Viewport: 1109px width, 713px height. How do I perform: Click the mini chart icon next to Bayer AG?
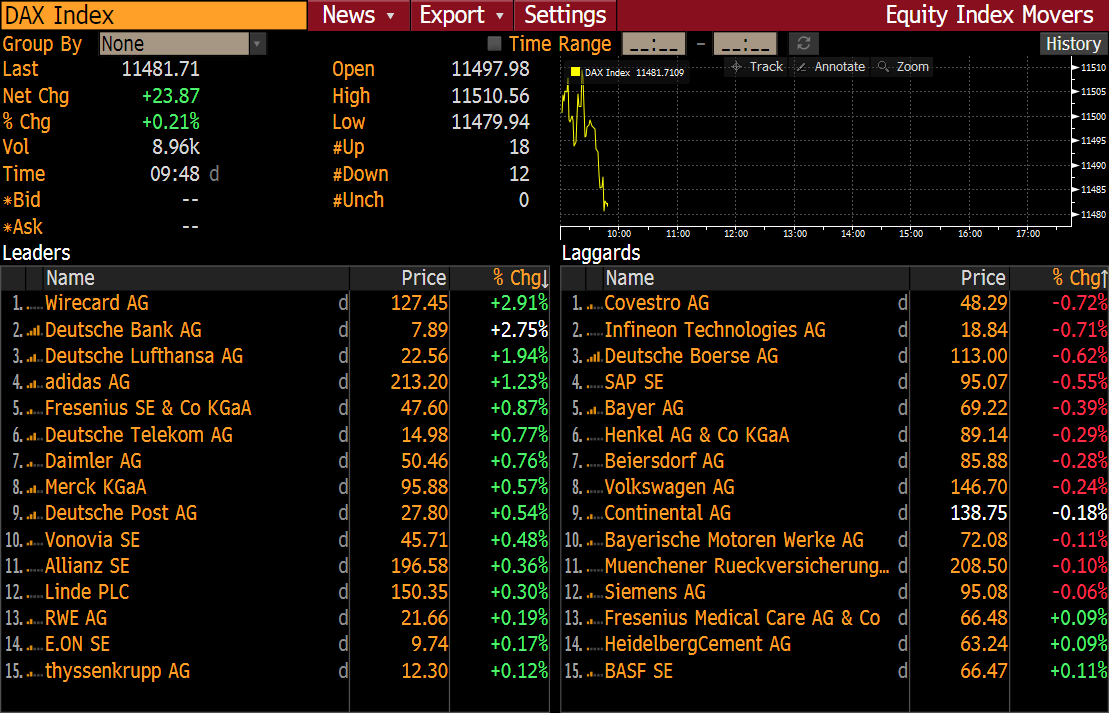click(593, 409)
